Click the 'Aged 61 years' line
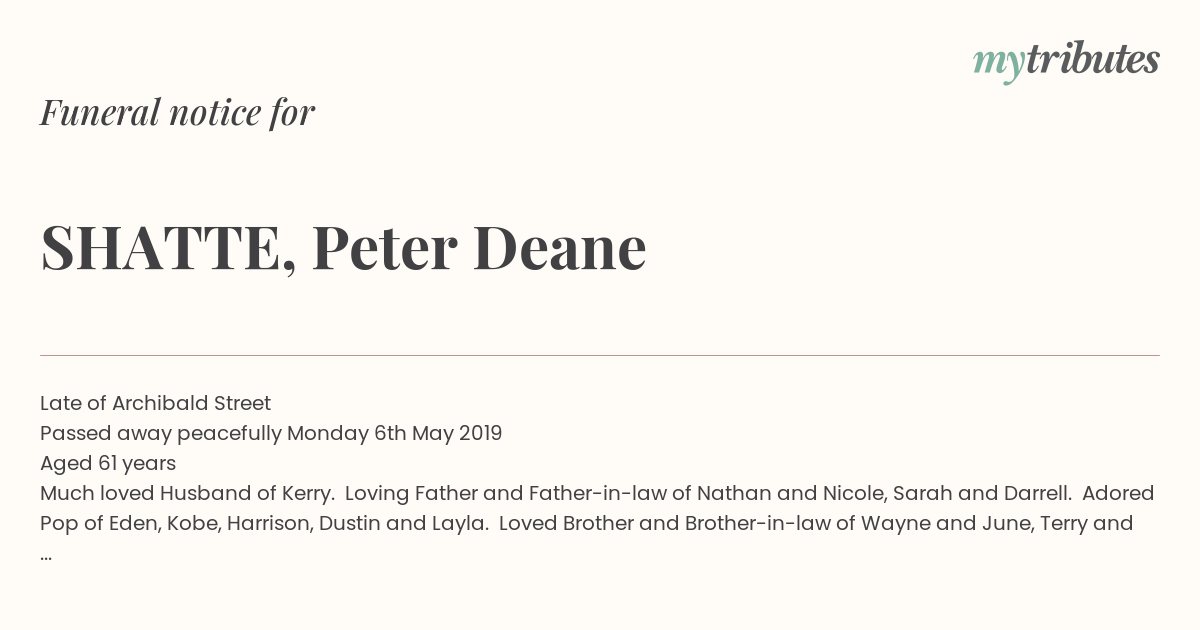The image size is (1200, 630). (108, 463)
